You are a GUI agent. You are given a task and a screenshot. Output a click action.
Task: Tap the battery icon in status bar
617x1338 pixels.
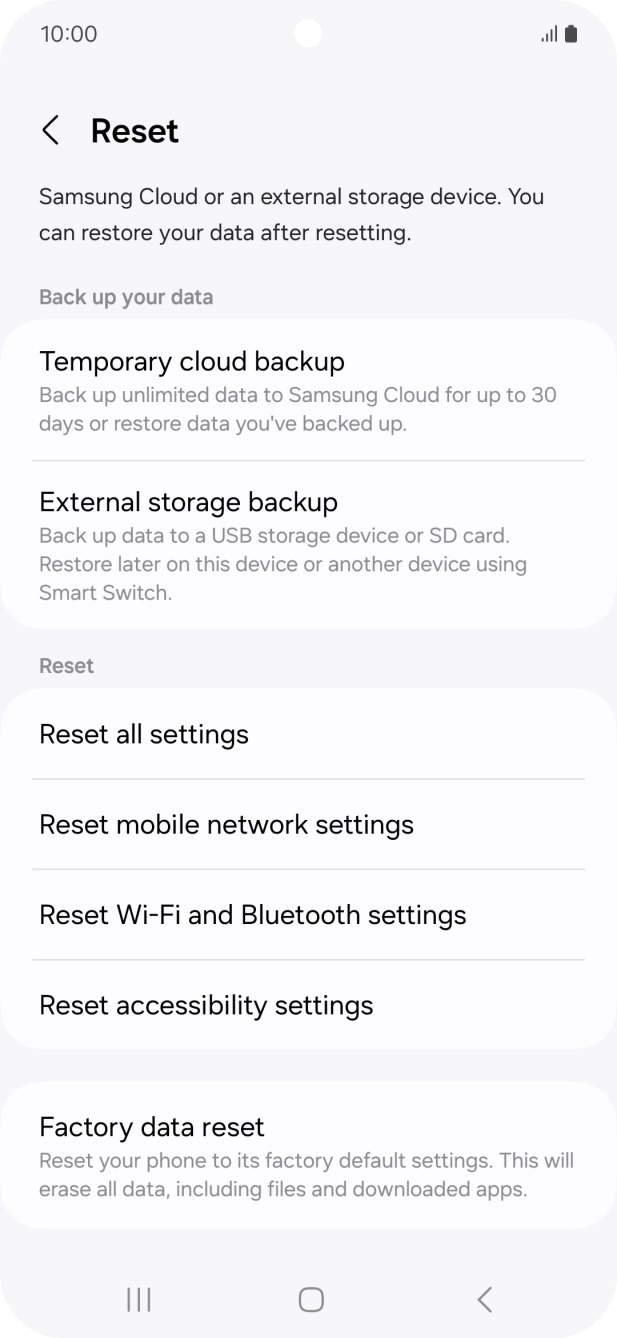click(569, 33)
